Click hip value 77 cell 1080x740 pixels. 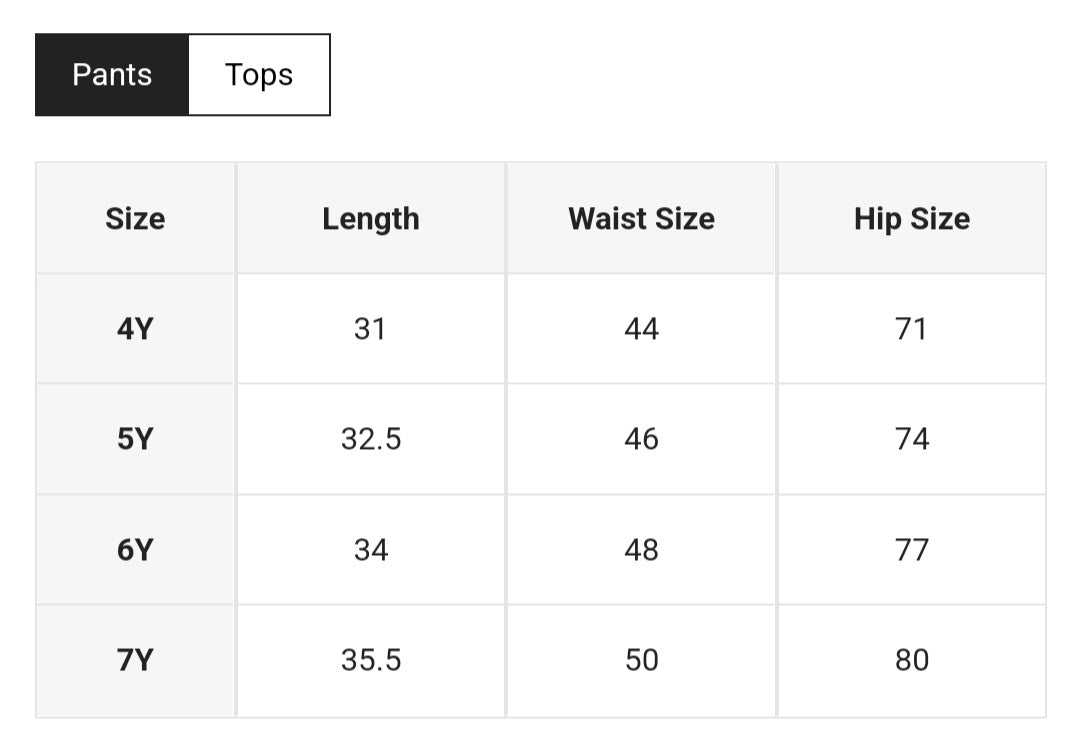(x=911, y=550)
